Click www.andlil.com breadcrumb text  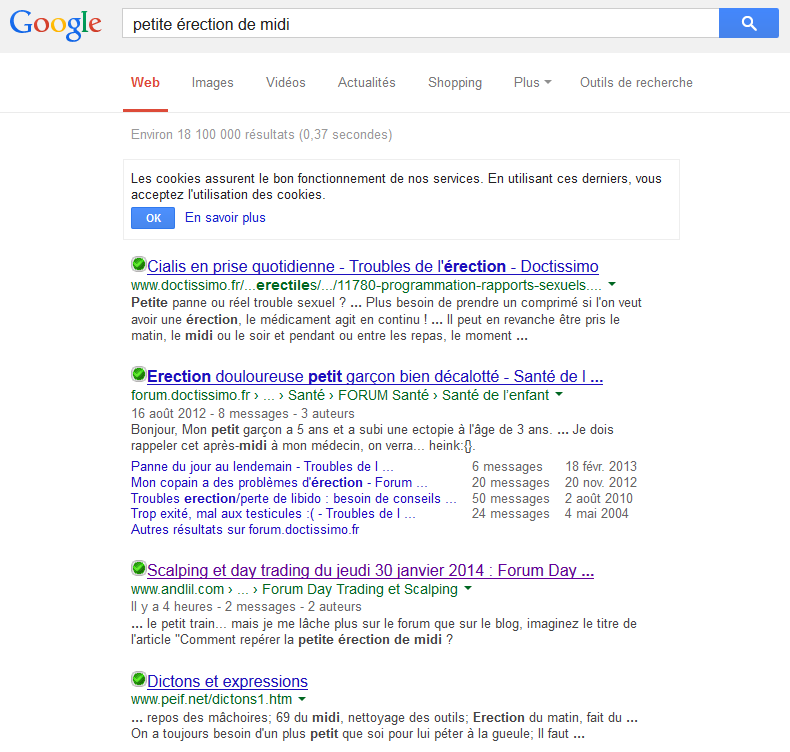(x=294, y=589)
